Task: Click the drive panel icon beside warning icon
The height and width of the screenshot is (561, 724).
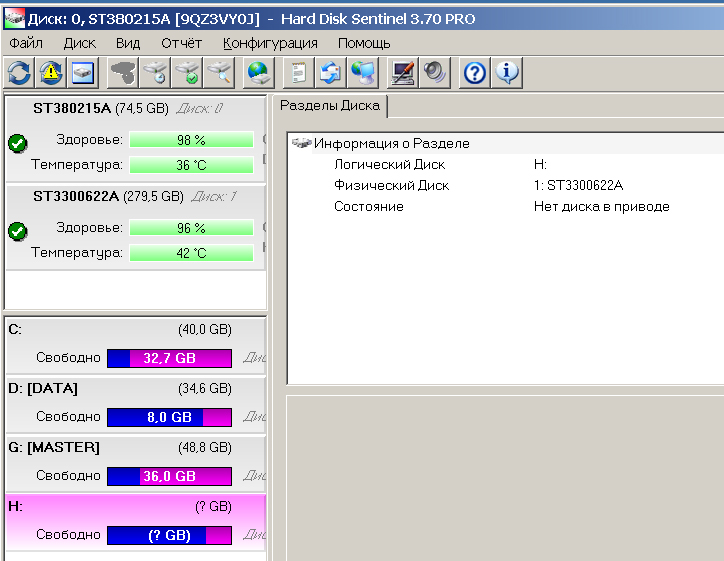Action: coord(82,72)
